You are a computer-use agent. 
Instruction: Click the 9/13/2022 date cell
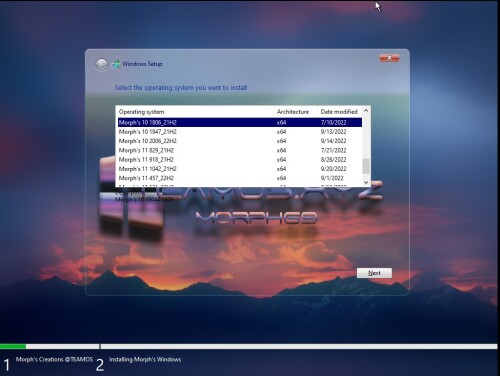tap(333, 132)
